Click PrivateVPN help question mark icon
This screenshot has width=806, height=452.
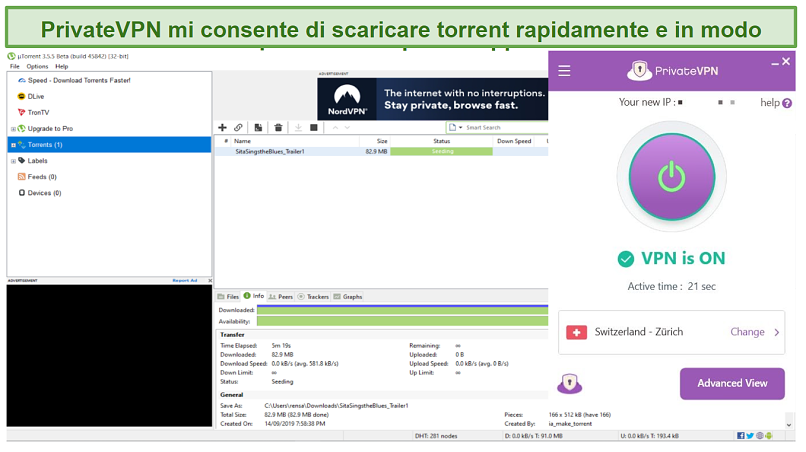(x=787, y=103)
